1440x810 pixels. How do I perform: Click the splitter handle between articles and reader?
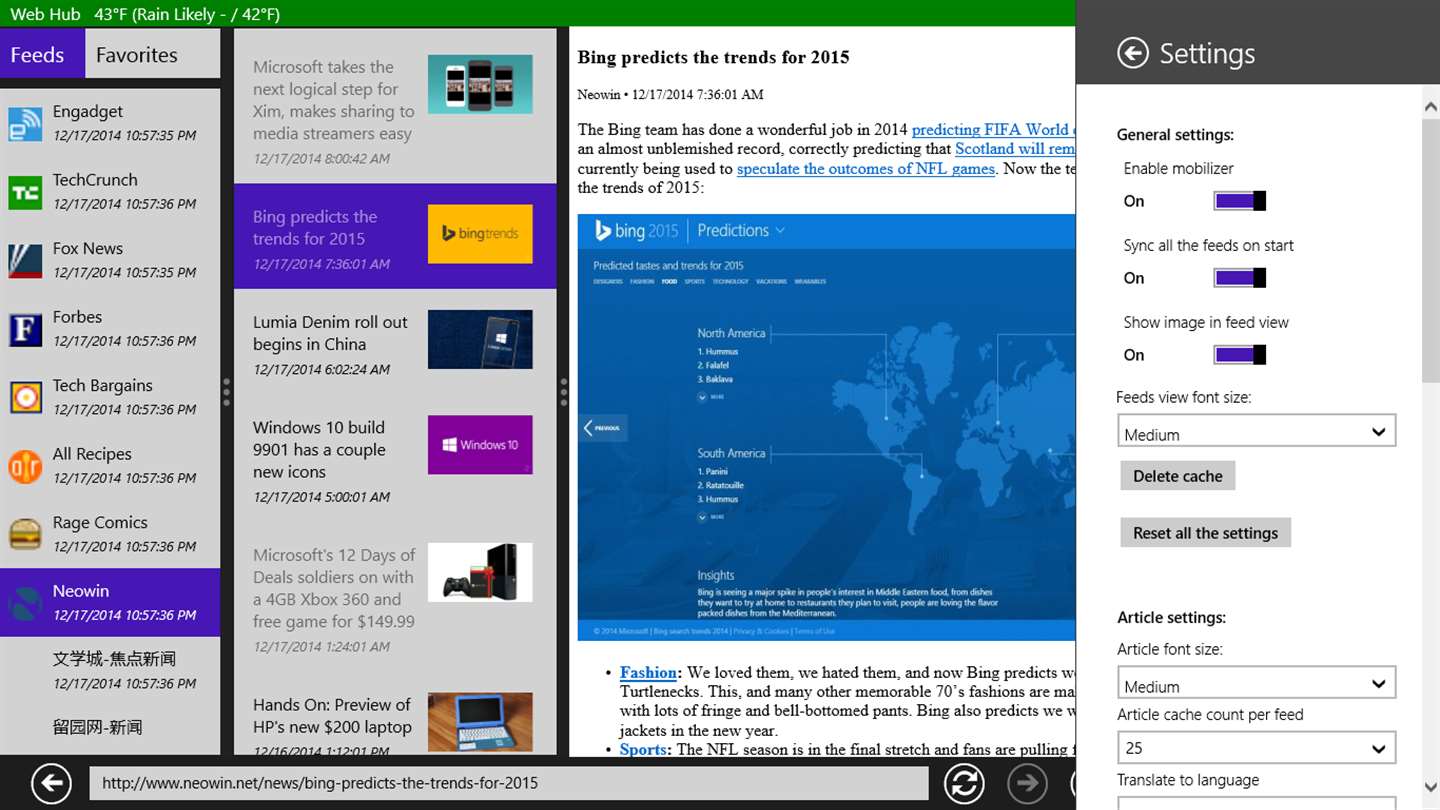(x=563, y=392)
